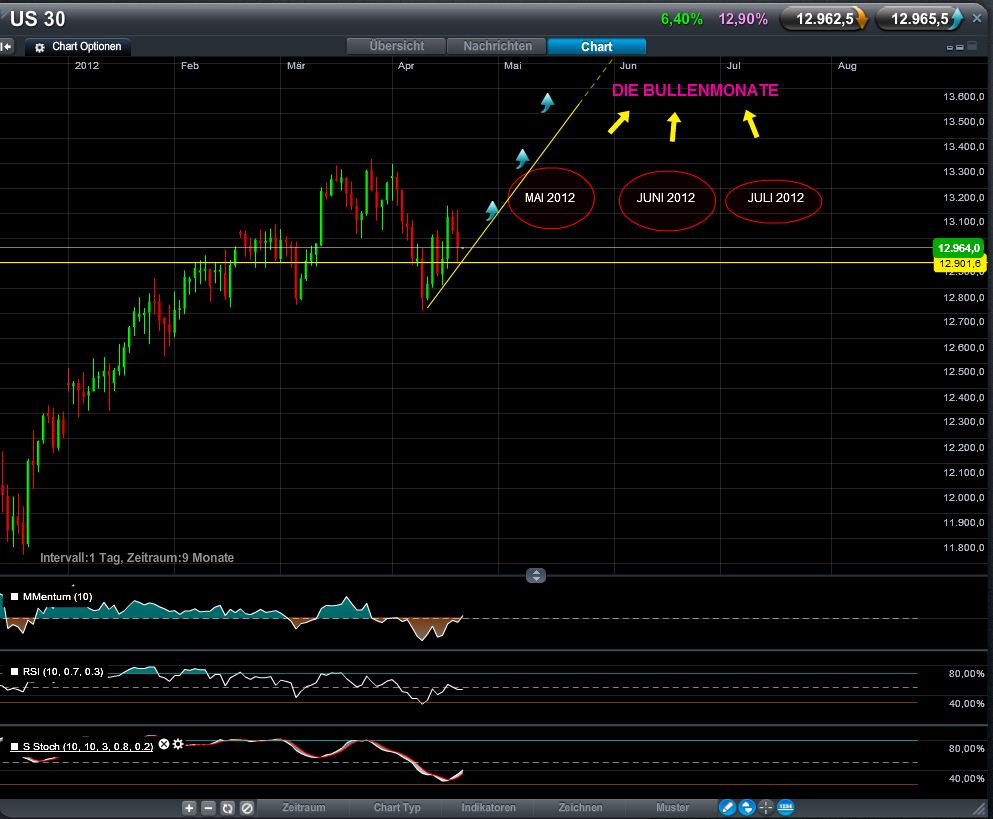Select the medium window size icon
This screenshot has width=993, height=819.
[x=960, y=47]
